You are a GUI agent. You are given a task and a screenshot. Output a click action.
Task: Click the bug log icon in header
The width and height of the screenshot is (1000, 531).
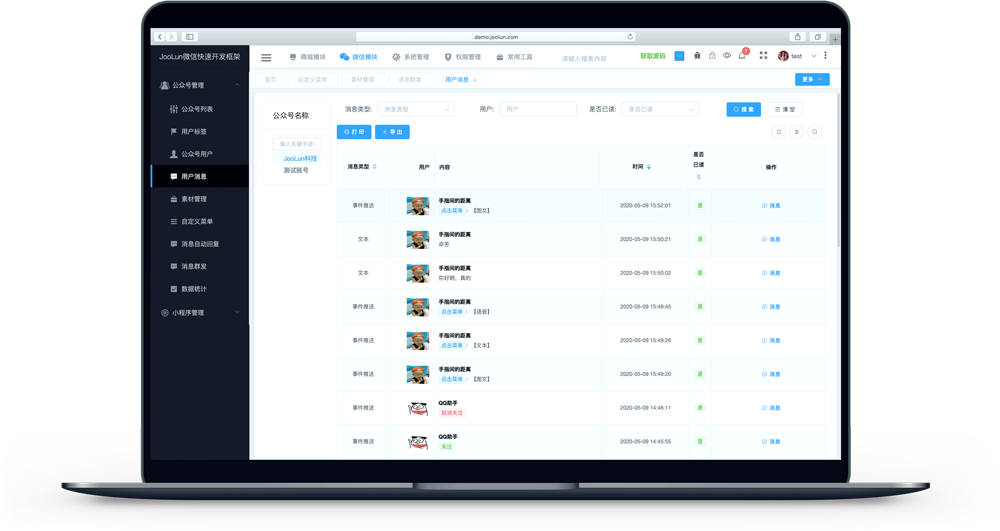pos(697,56)
